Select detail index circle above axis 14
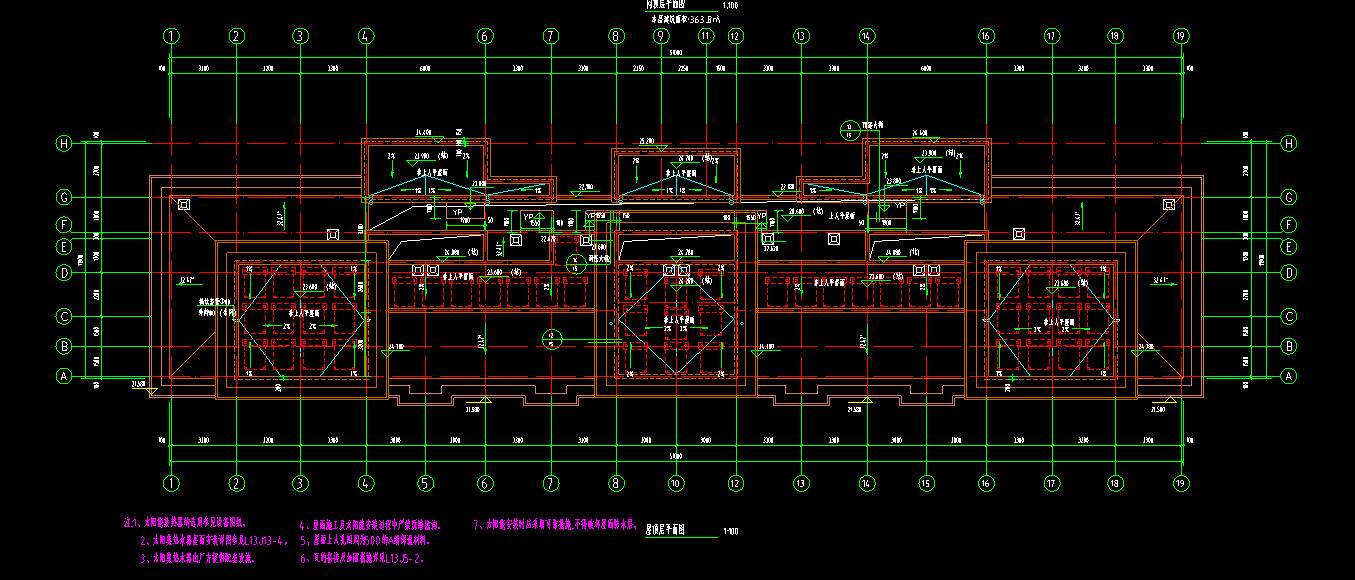Image resolution: width=1355 pixels, height=580 pixels. tap(849, 128)
